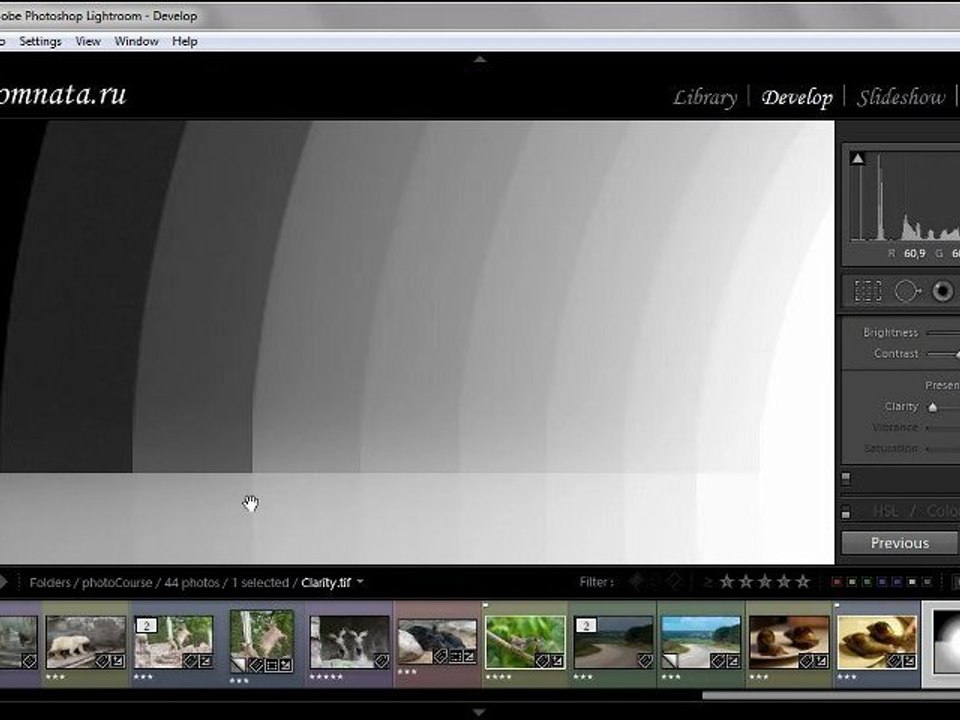
Task: Switch to the Library module
Action: (705, 97)
